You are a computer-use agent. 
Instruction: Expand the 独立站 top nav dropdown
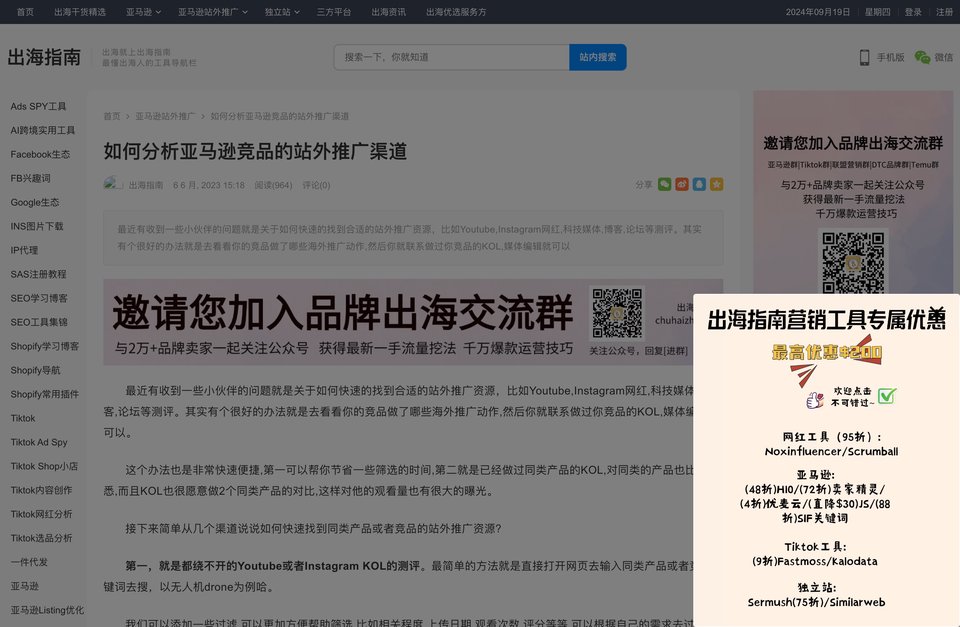point(282,12)
